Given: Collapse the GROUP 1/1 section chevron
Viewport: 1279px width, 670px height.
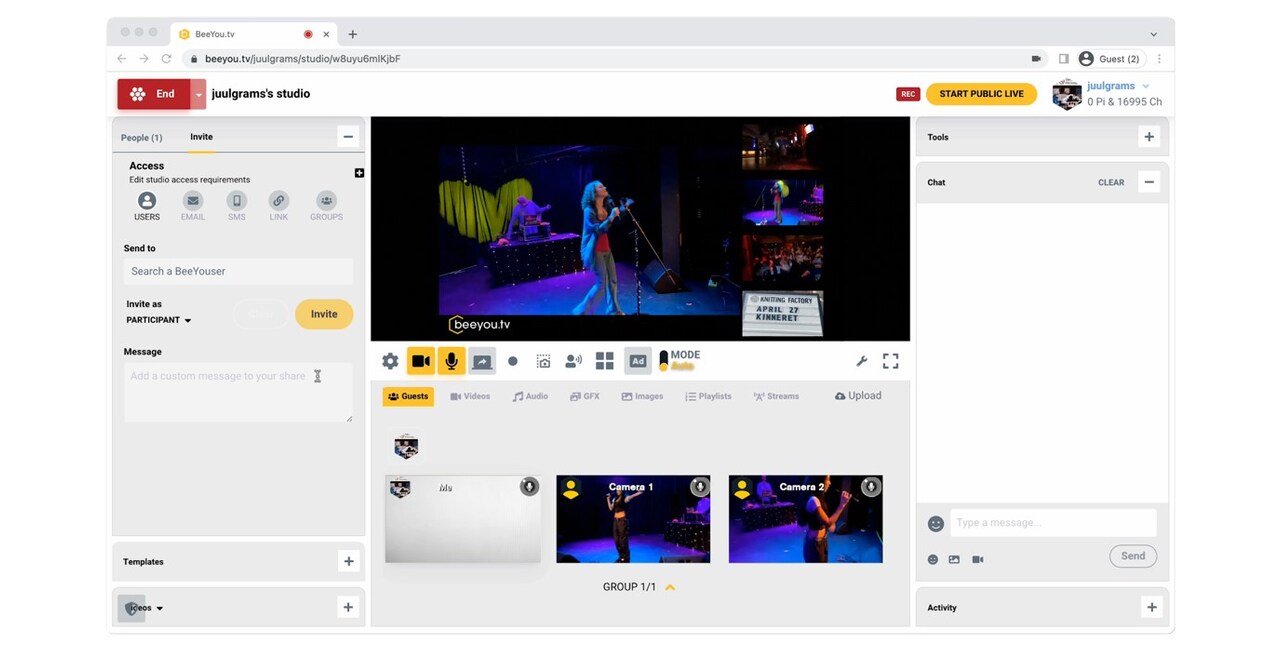Looking at the screenshot, I should coord(668,587).
